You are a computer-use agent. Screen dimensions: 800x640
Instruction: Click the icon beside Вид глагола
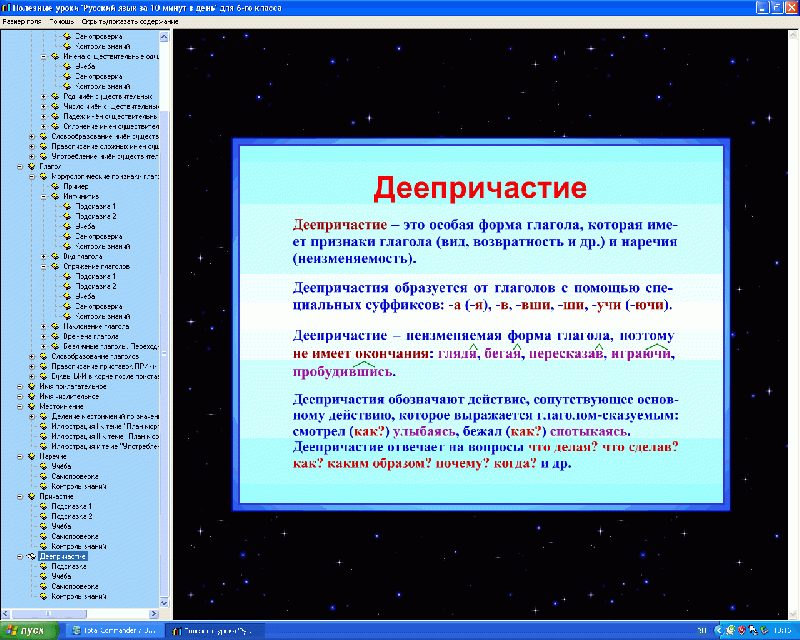[55, 256]
